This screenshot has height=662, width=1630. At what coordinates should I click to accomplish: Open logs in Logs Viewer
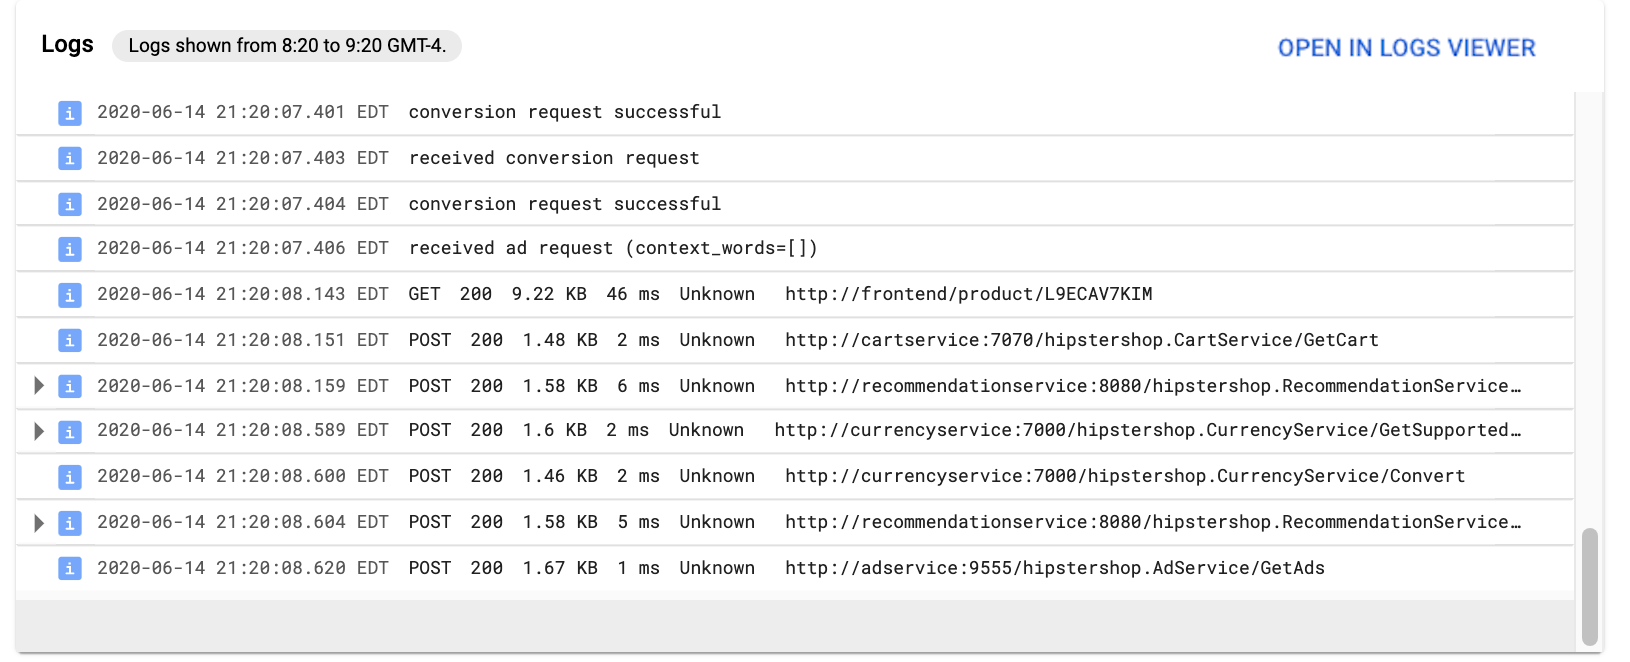click(x=1406, y=48)
